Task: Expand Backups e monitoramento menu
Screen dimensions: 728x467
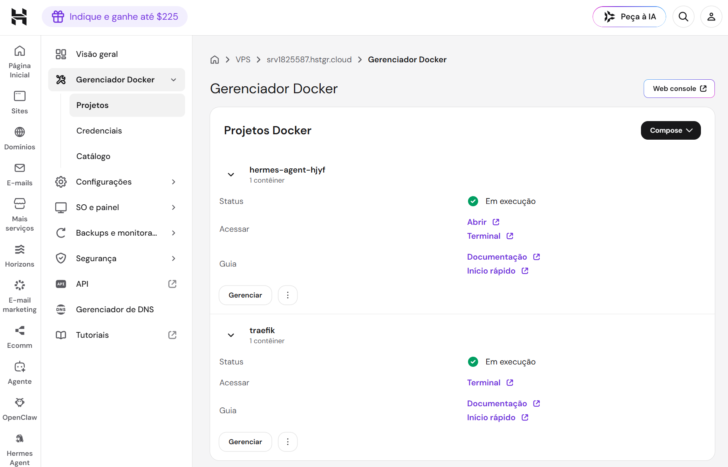Action: tap(116, 233)
